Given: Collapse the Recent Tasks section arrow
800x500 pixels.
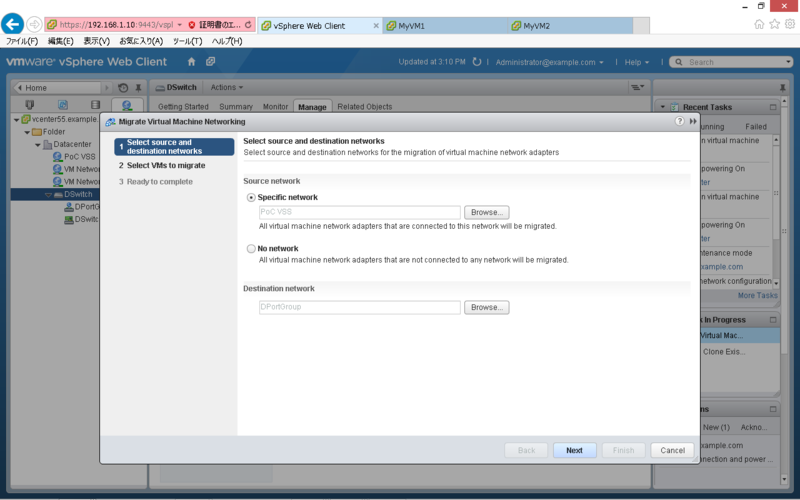Looking at the screenshot, I should click(x=663, y=107).
